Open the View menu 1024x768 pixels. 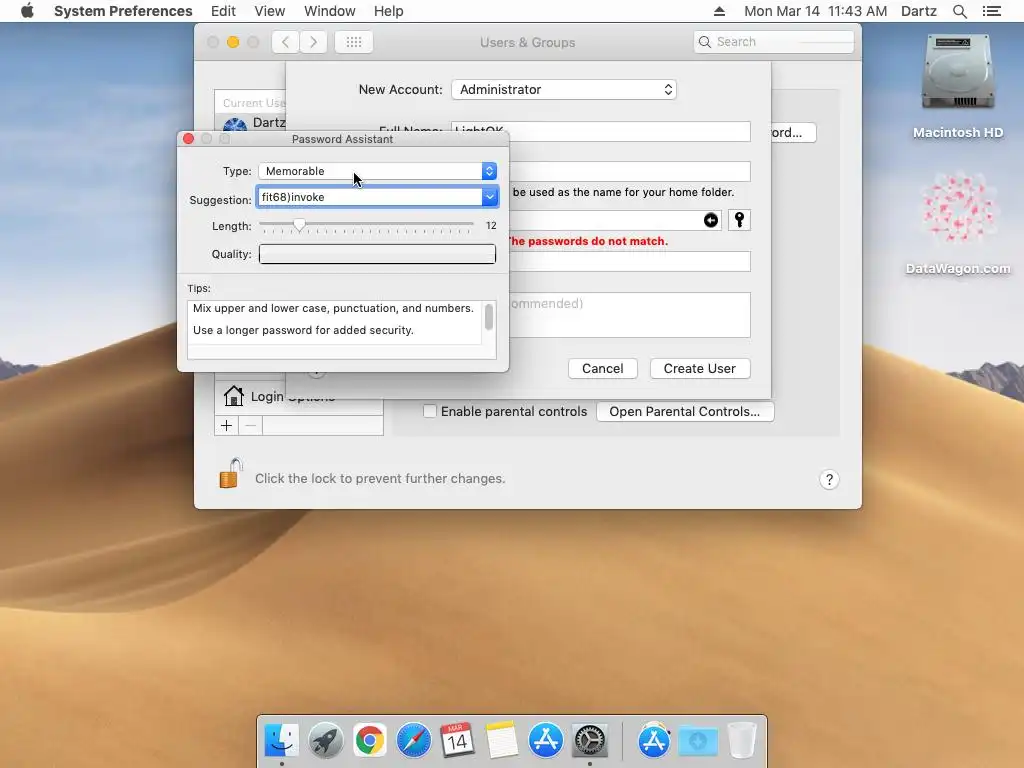[x=269, y=11]
